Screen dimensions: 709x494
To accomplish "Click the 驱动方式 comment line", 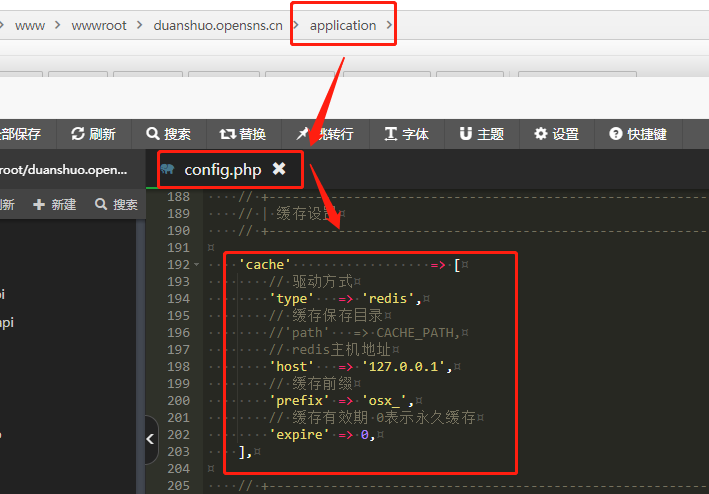I will tap(311, 282).
